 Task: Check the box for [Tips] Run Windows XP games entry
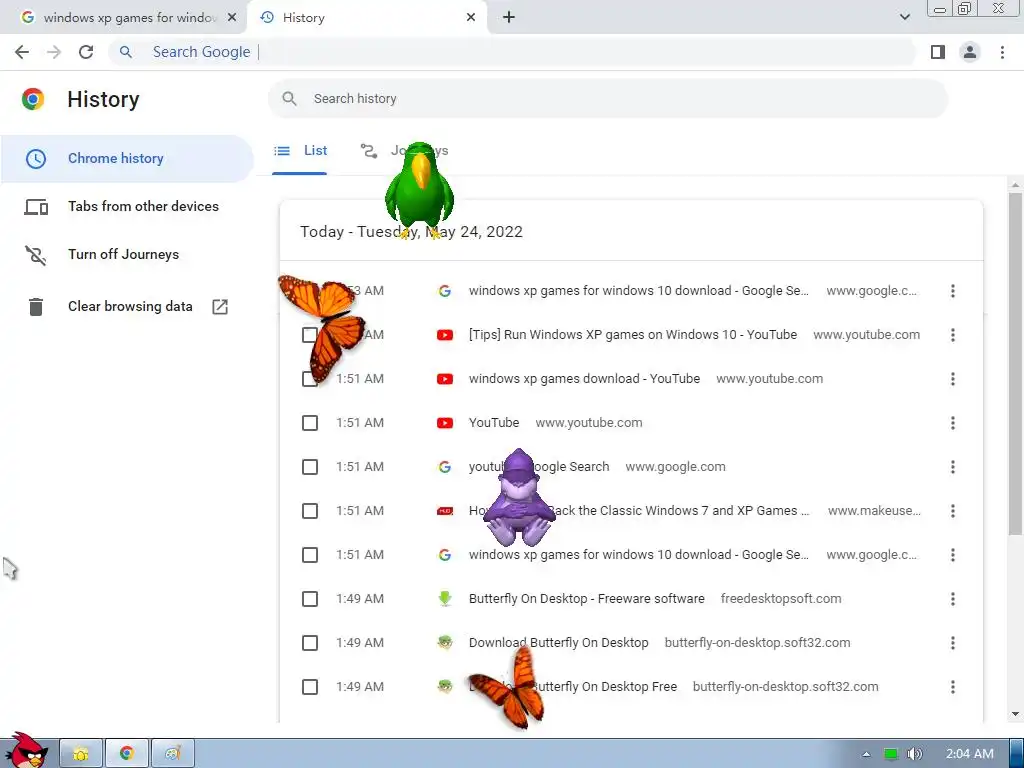310,335
